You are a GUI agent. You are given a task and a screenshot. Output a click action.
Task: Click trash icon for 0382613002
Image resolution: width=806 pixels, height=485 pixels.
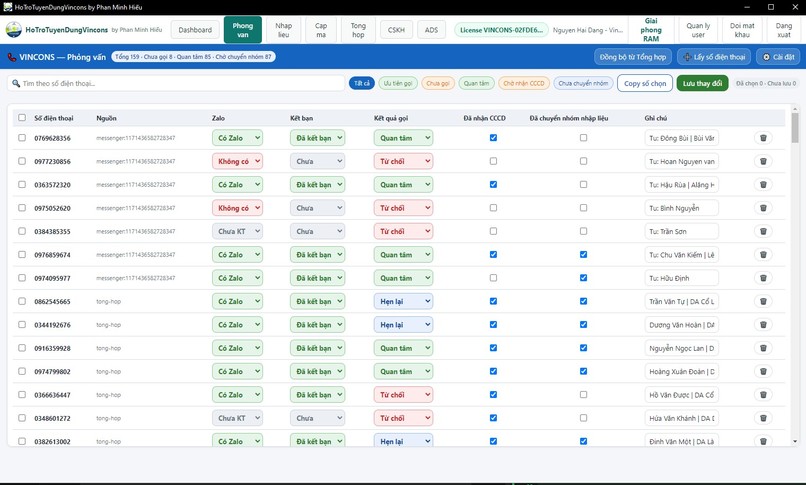point(763,441)
